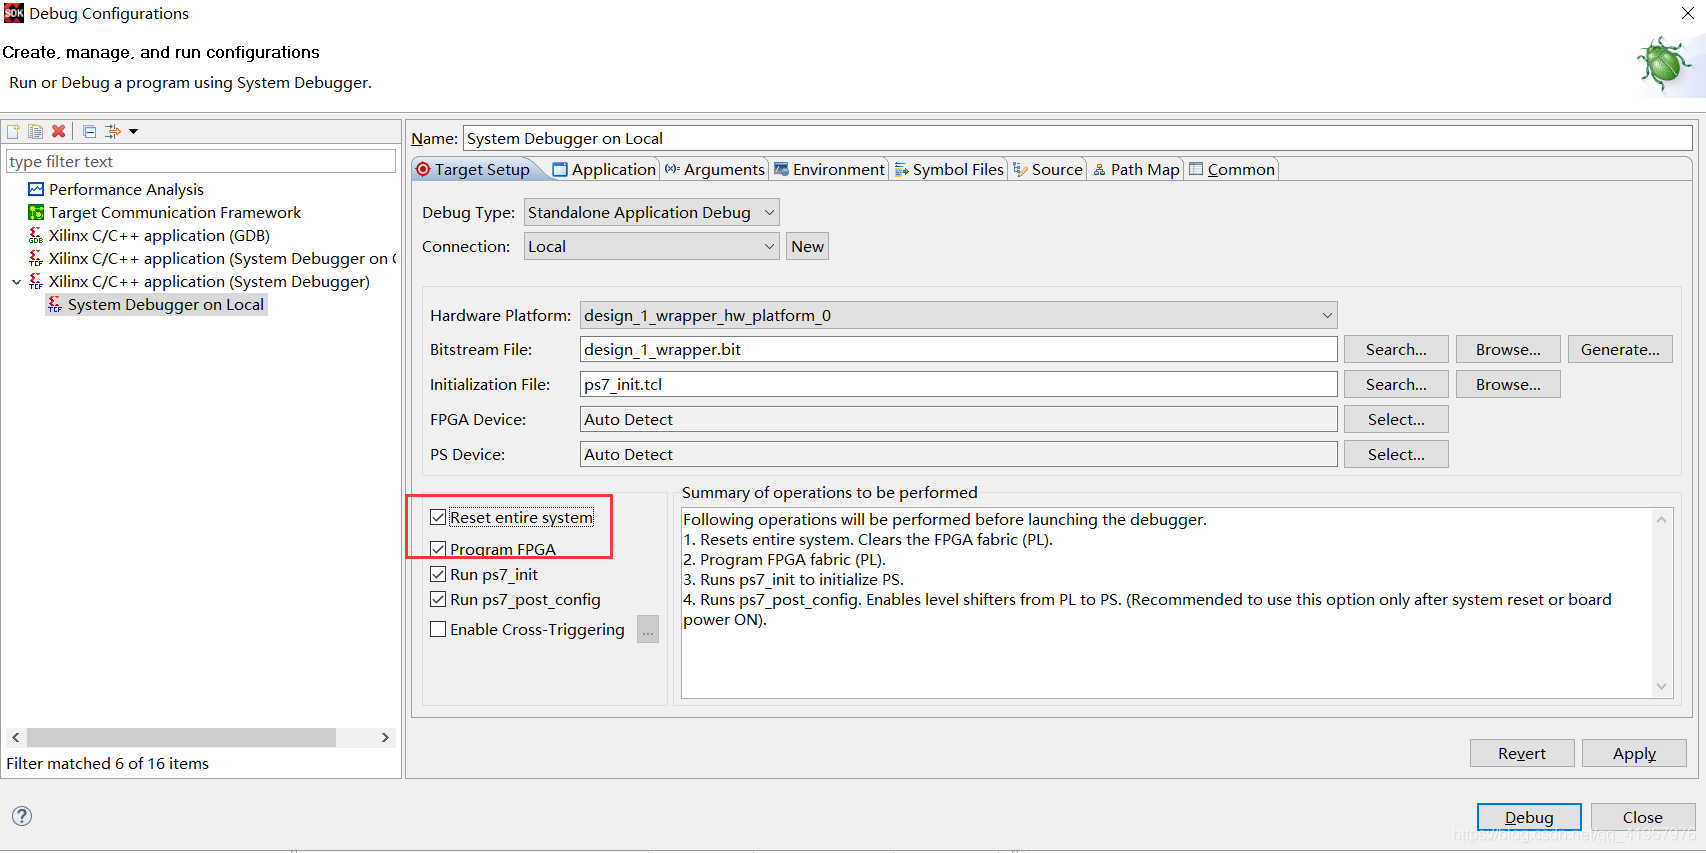Click the New launch configuration icon
The height and width of the screenshot is (853, 1706).
[13, 131]
